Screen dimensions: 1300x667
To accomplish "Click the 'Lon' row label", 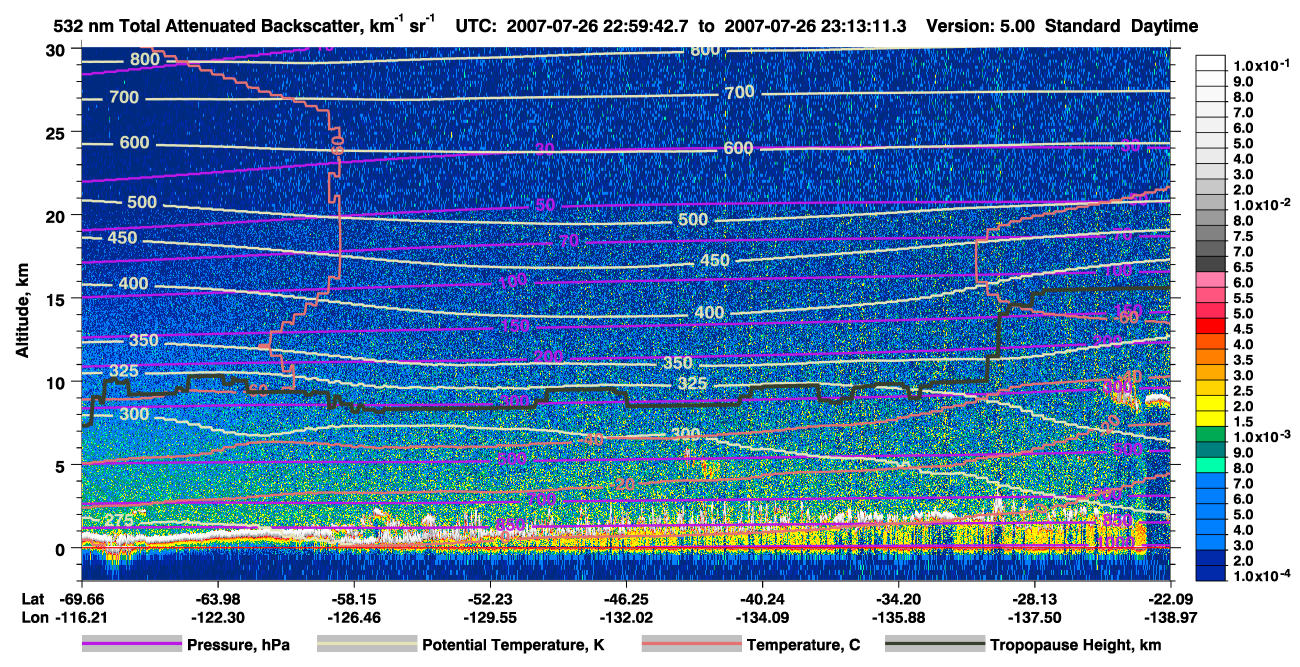I will point(33,618).
